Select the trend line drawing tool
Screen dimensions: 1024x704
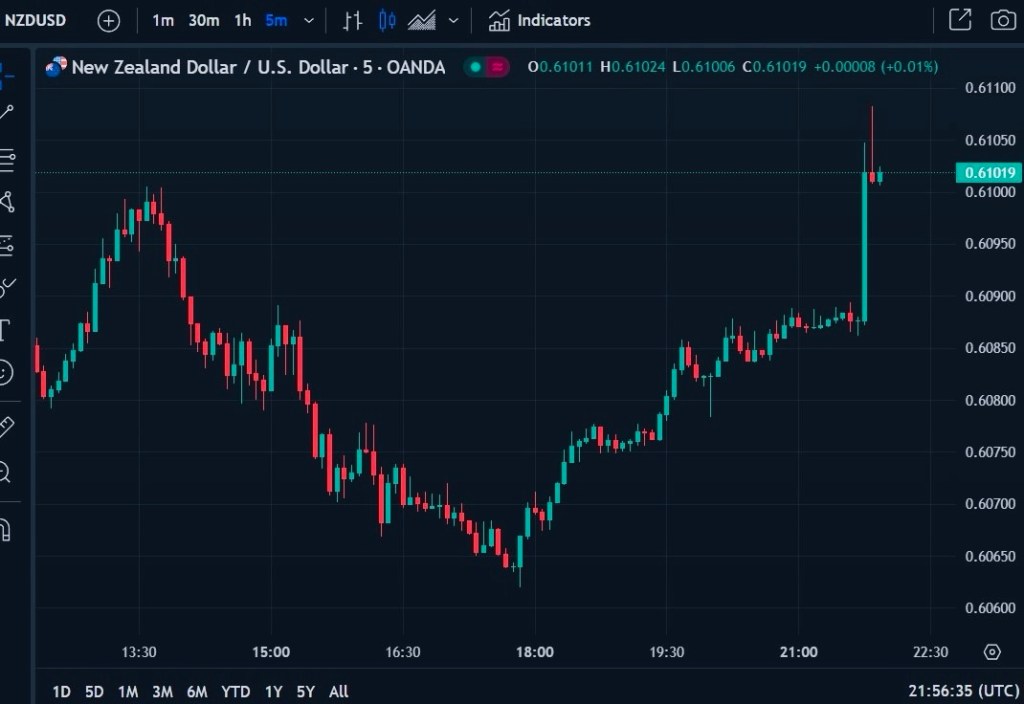(7, 113)
